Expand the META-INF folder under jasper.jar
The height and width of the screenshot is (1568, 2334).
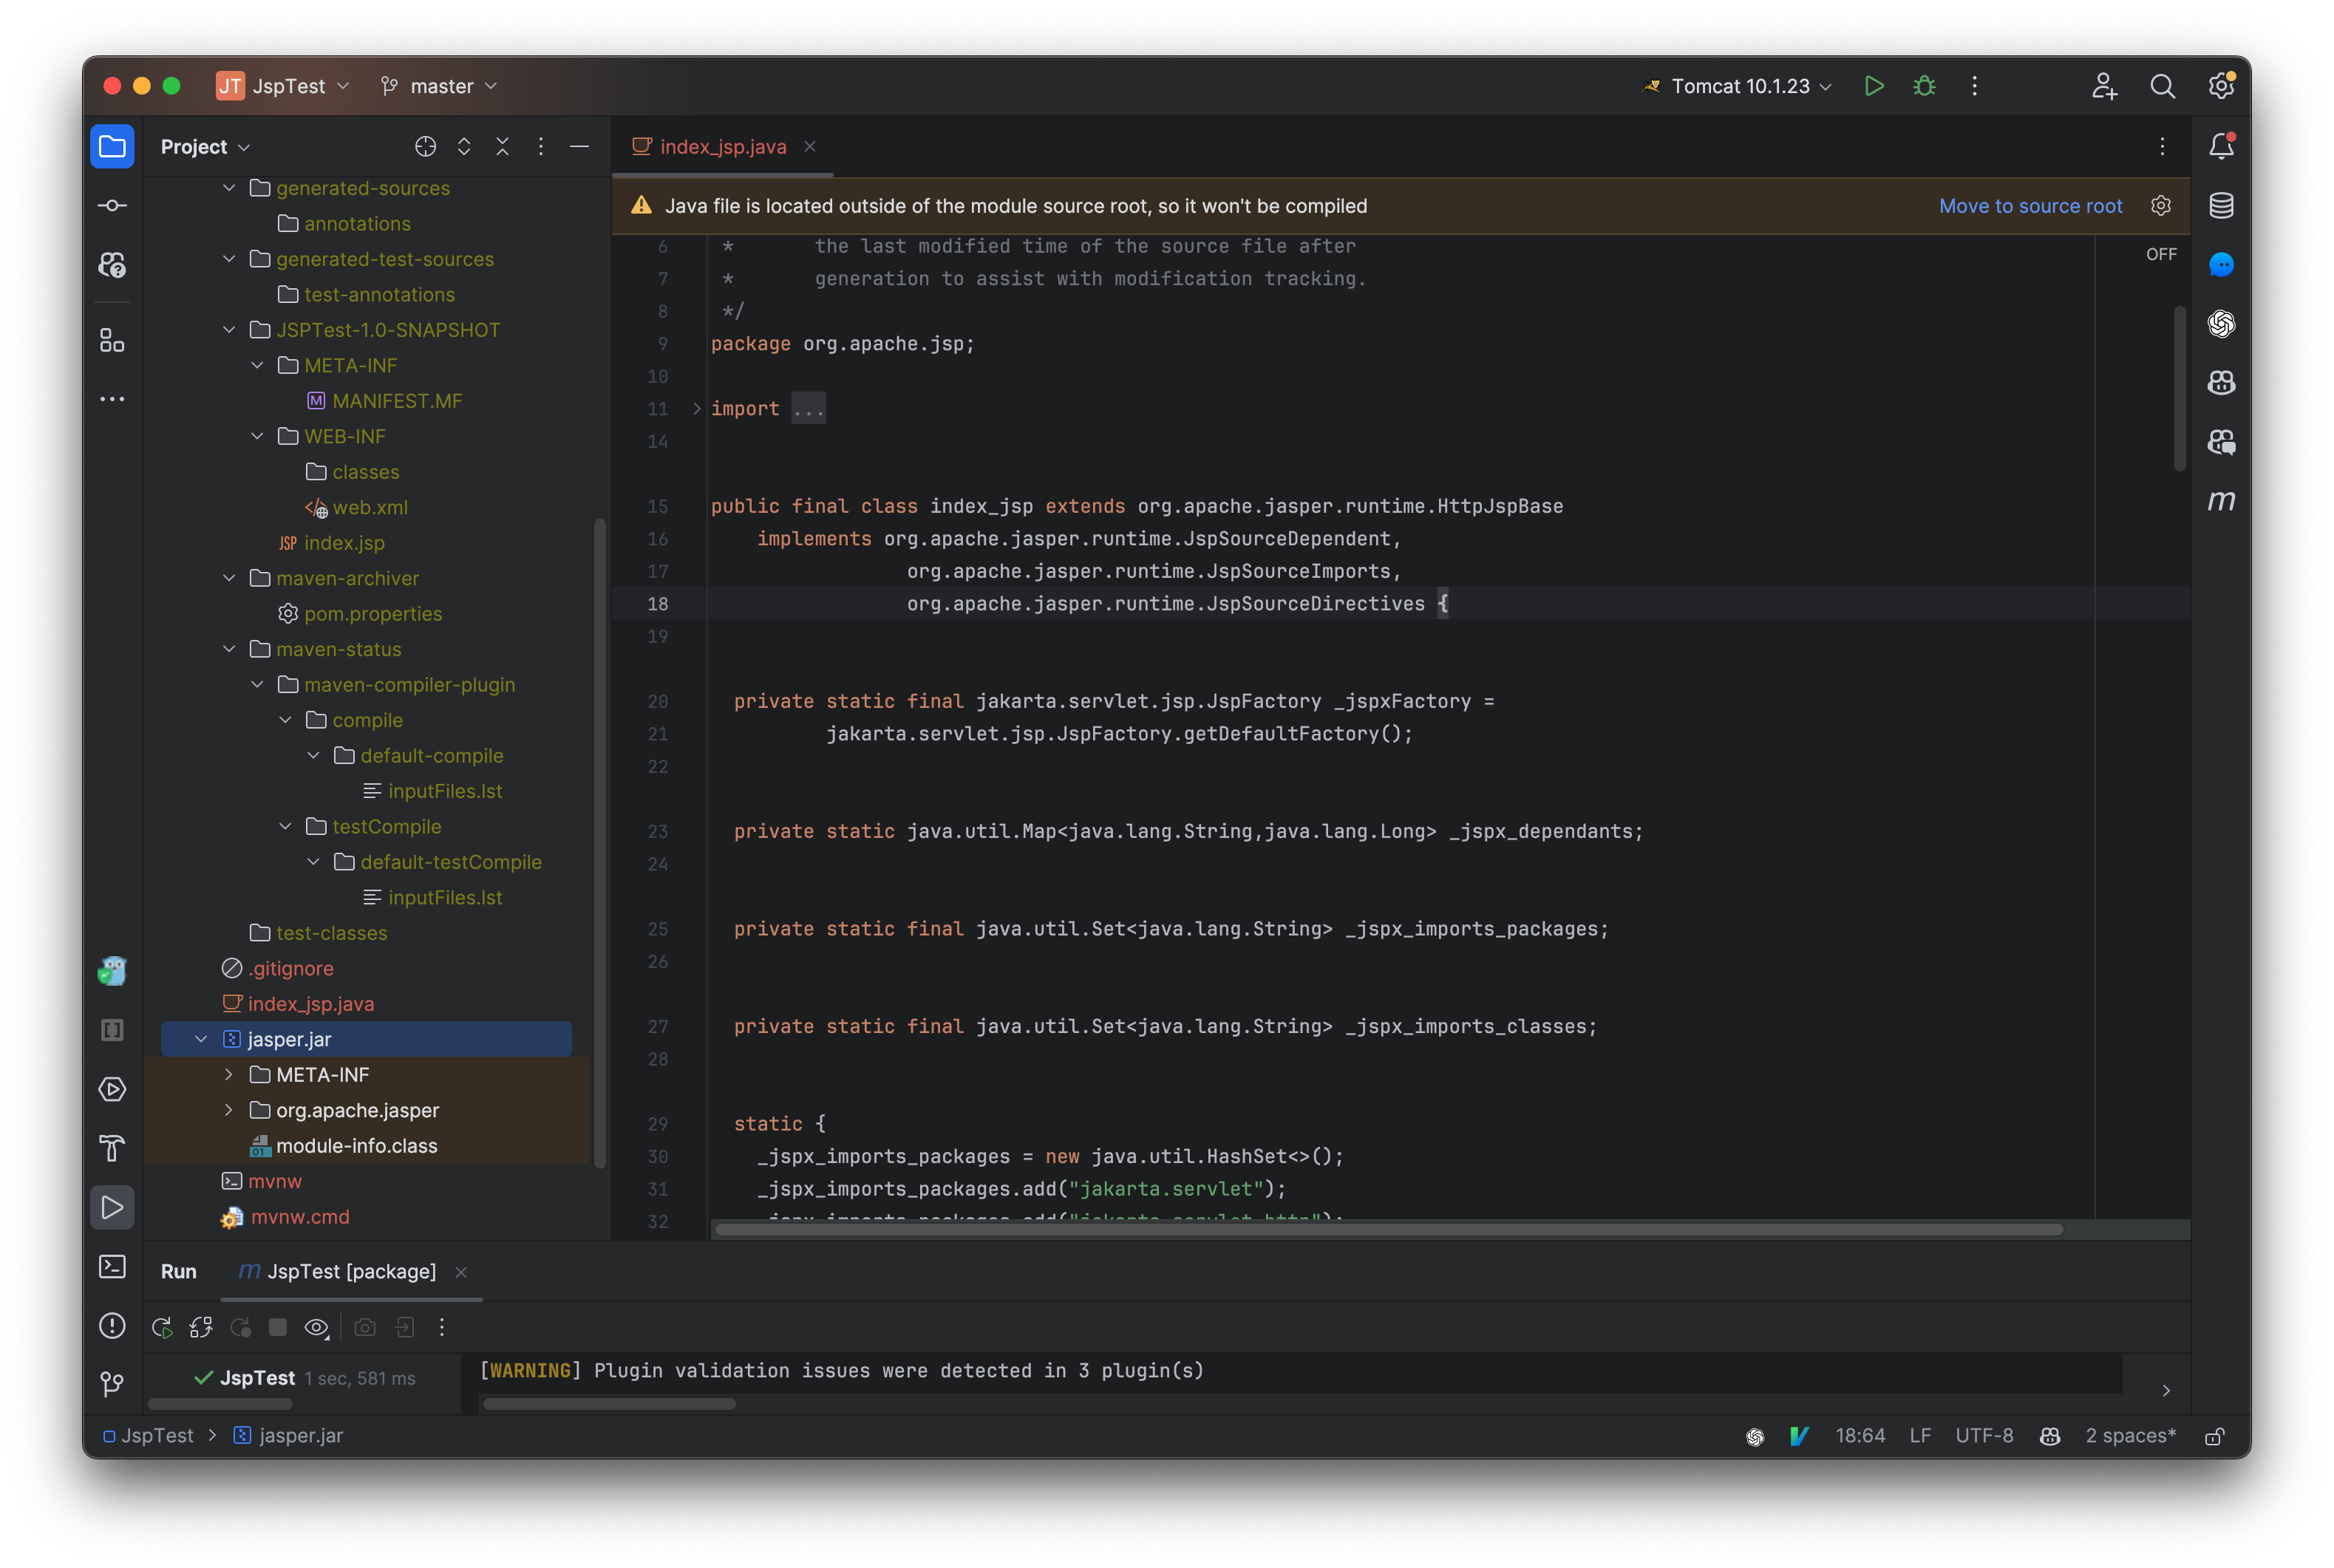[228, 1074]
